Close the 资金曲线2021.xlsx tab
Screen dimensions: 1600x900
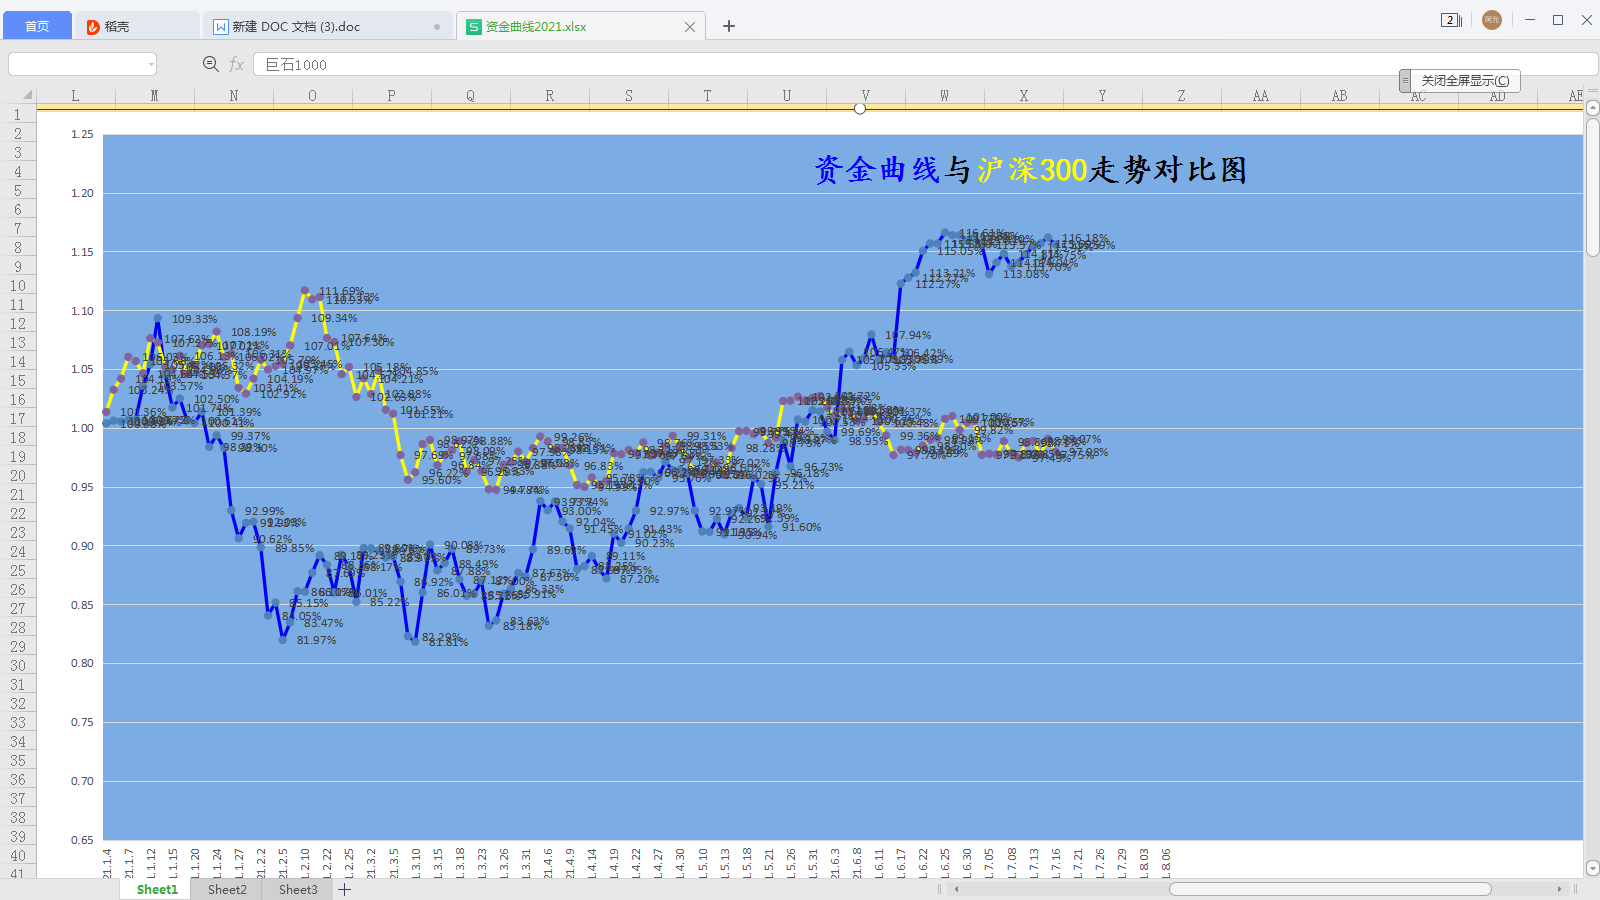click(689, 27)
